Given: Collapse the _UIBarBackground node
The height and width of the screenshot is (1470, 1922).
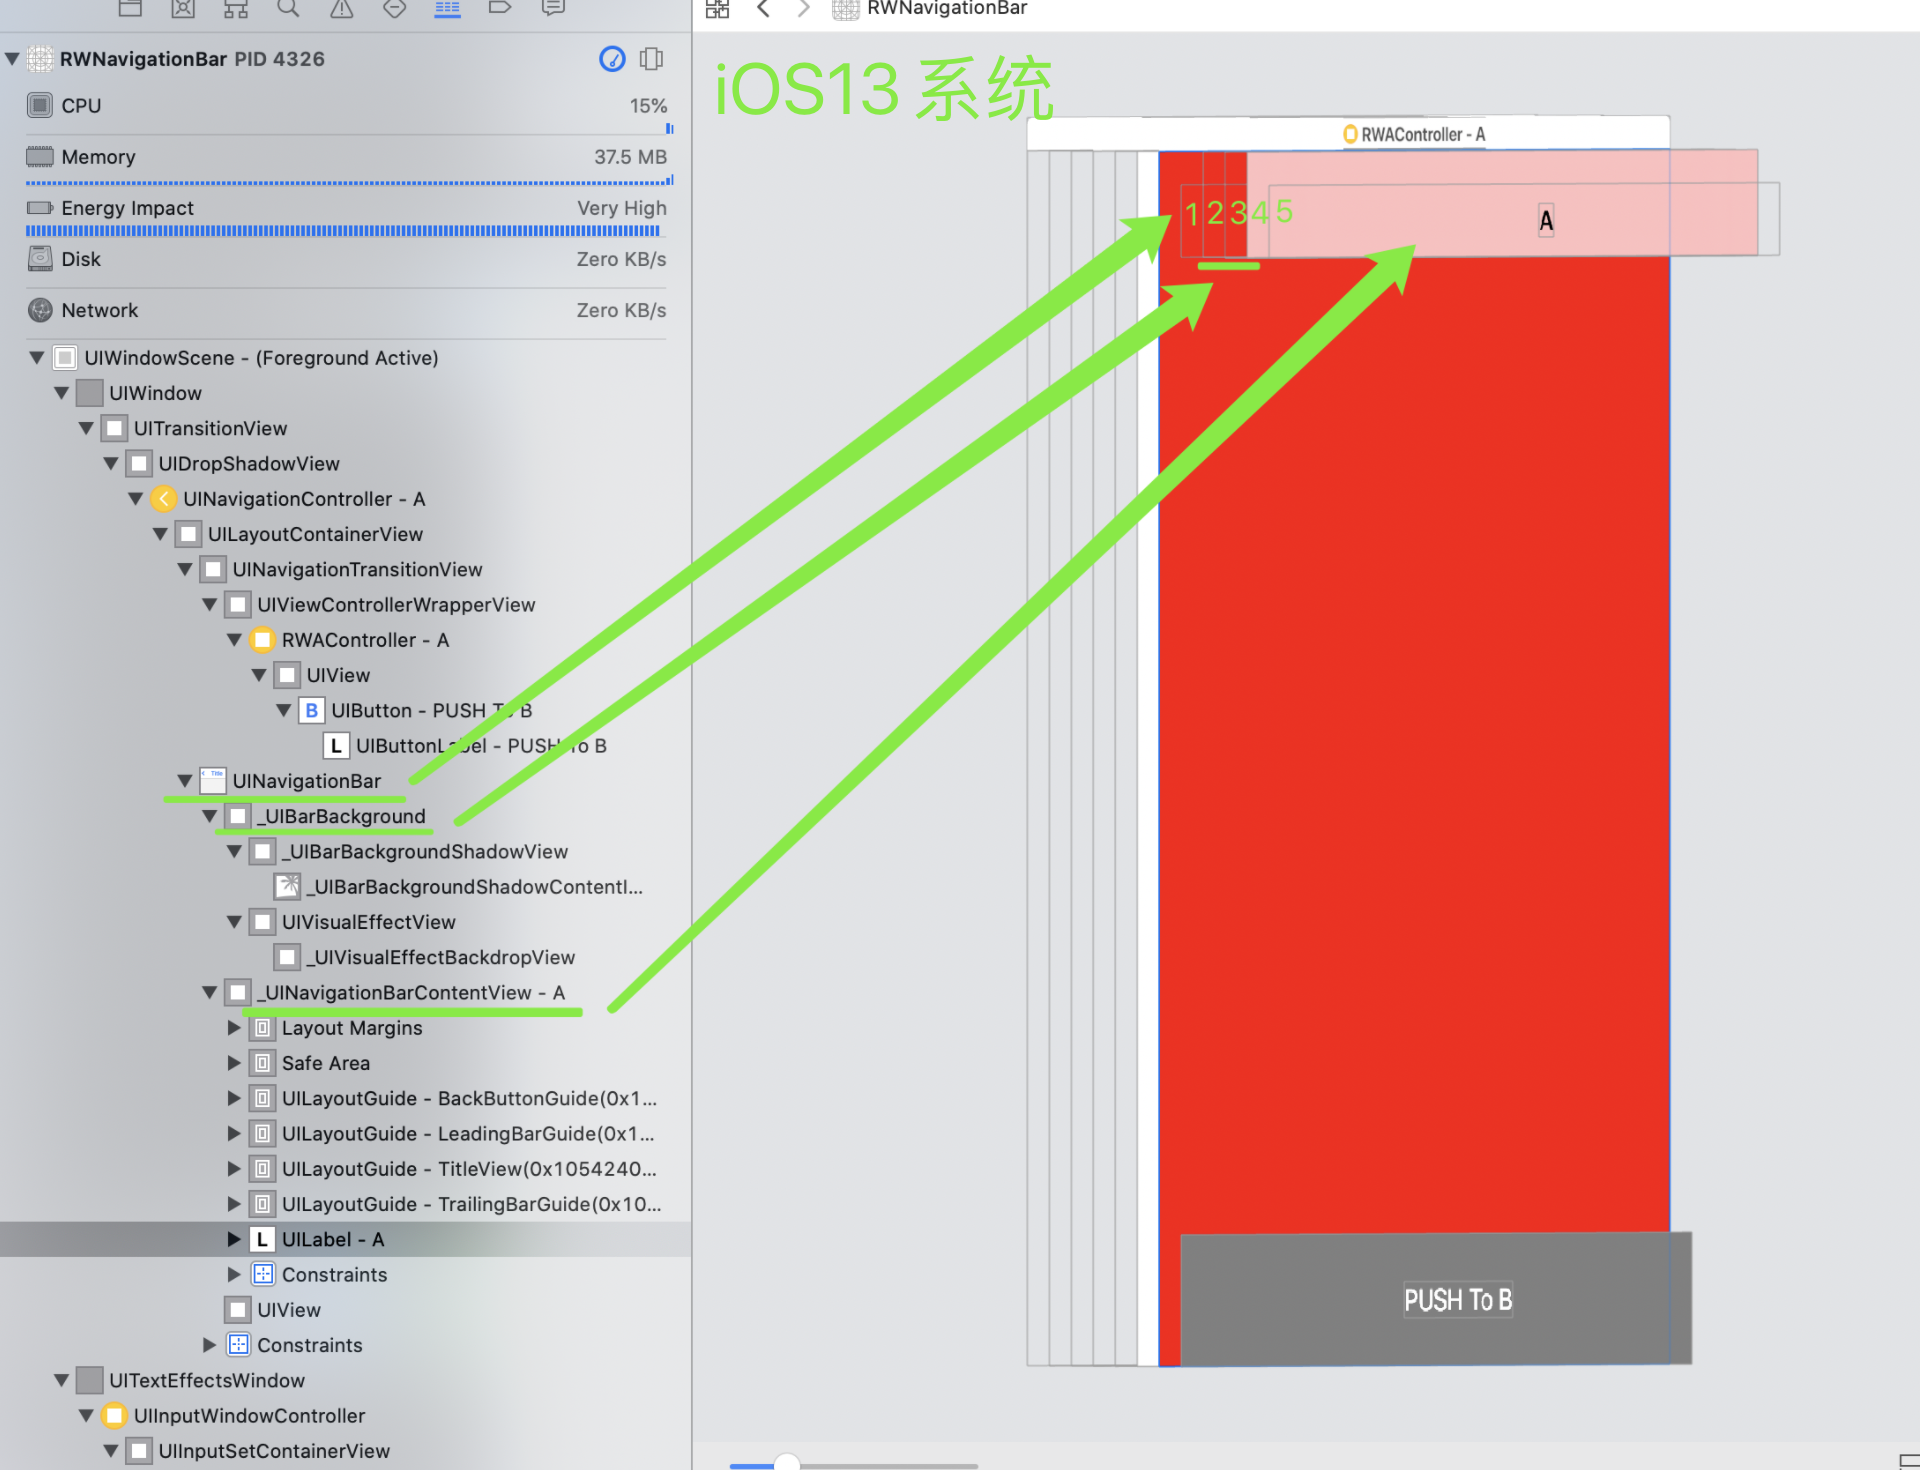Looking at the screenshot, I should pyautogui.click(x=210, y=817).
